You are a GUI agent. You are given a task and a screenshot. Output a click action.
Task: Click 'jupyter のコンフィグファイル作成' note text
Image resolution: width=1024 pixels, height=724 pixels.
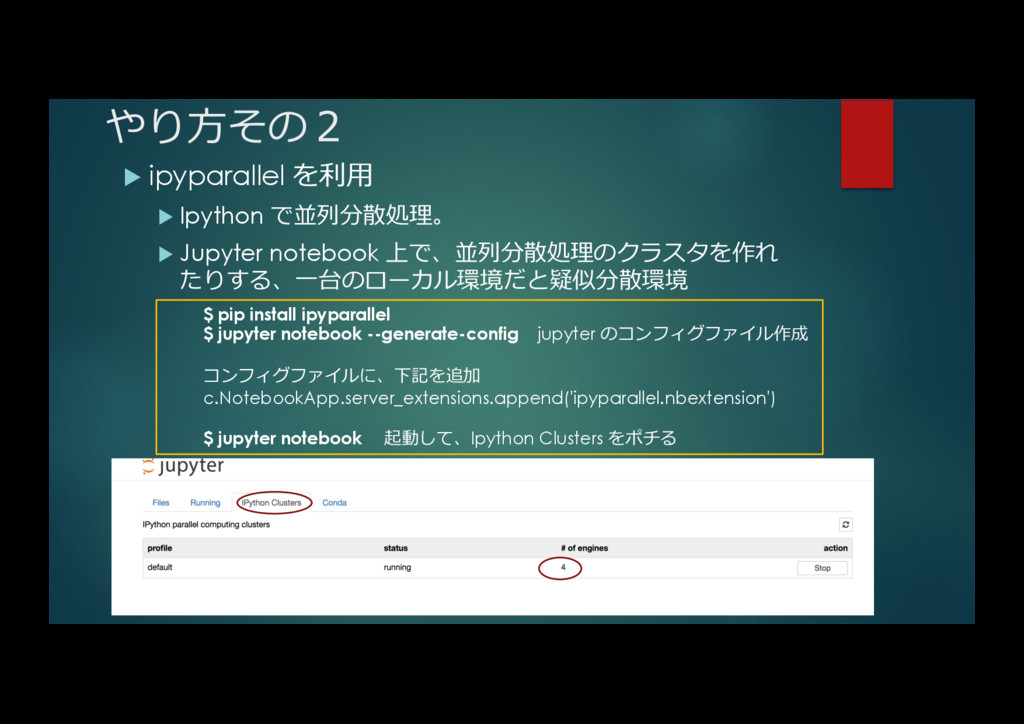pyautogui.click(x=673, y=334)
